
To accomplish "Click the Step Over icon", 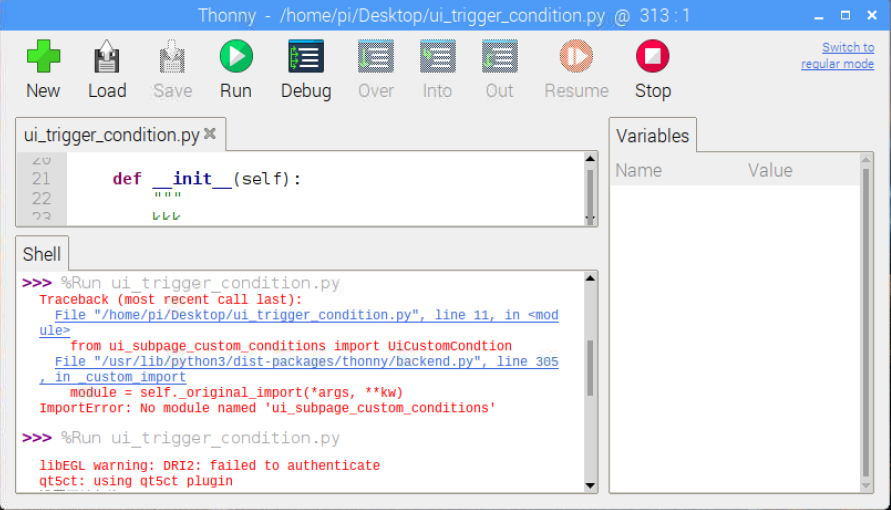I will click(x=376, y=56).
